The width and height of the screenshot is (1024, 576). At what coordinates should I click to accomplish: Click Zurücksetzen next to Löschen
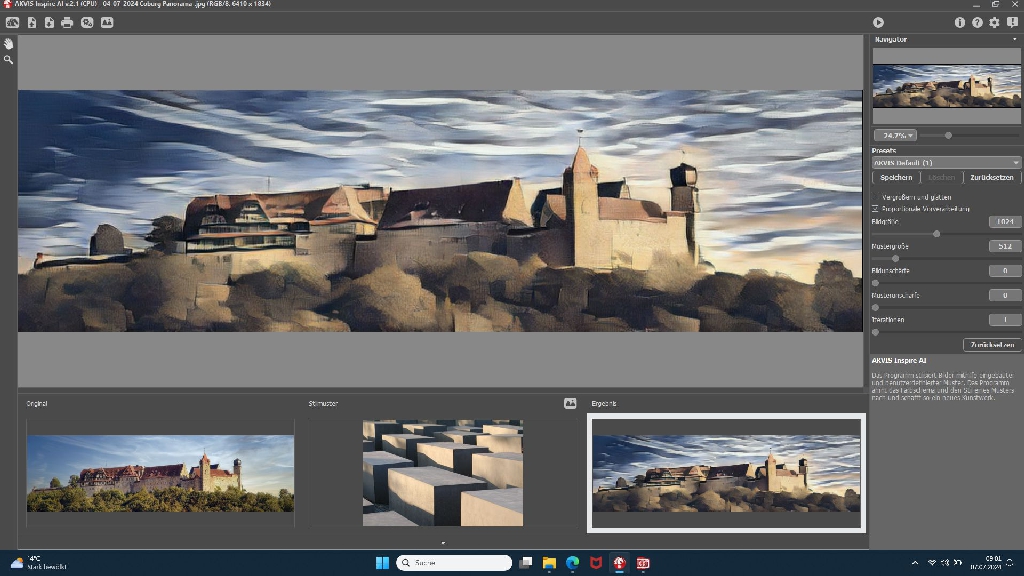992,178
